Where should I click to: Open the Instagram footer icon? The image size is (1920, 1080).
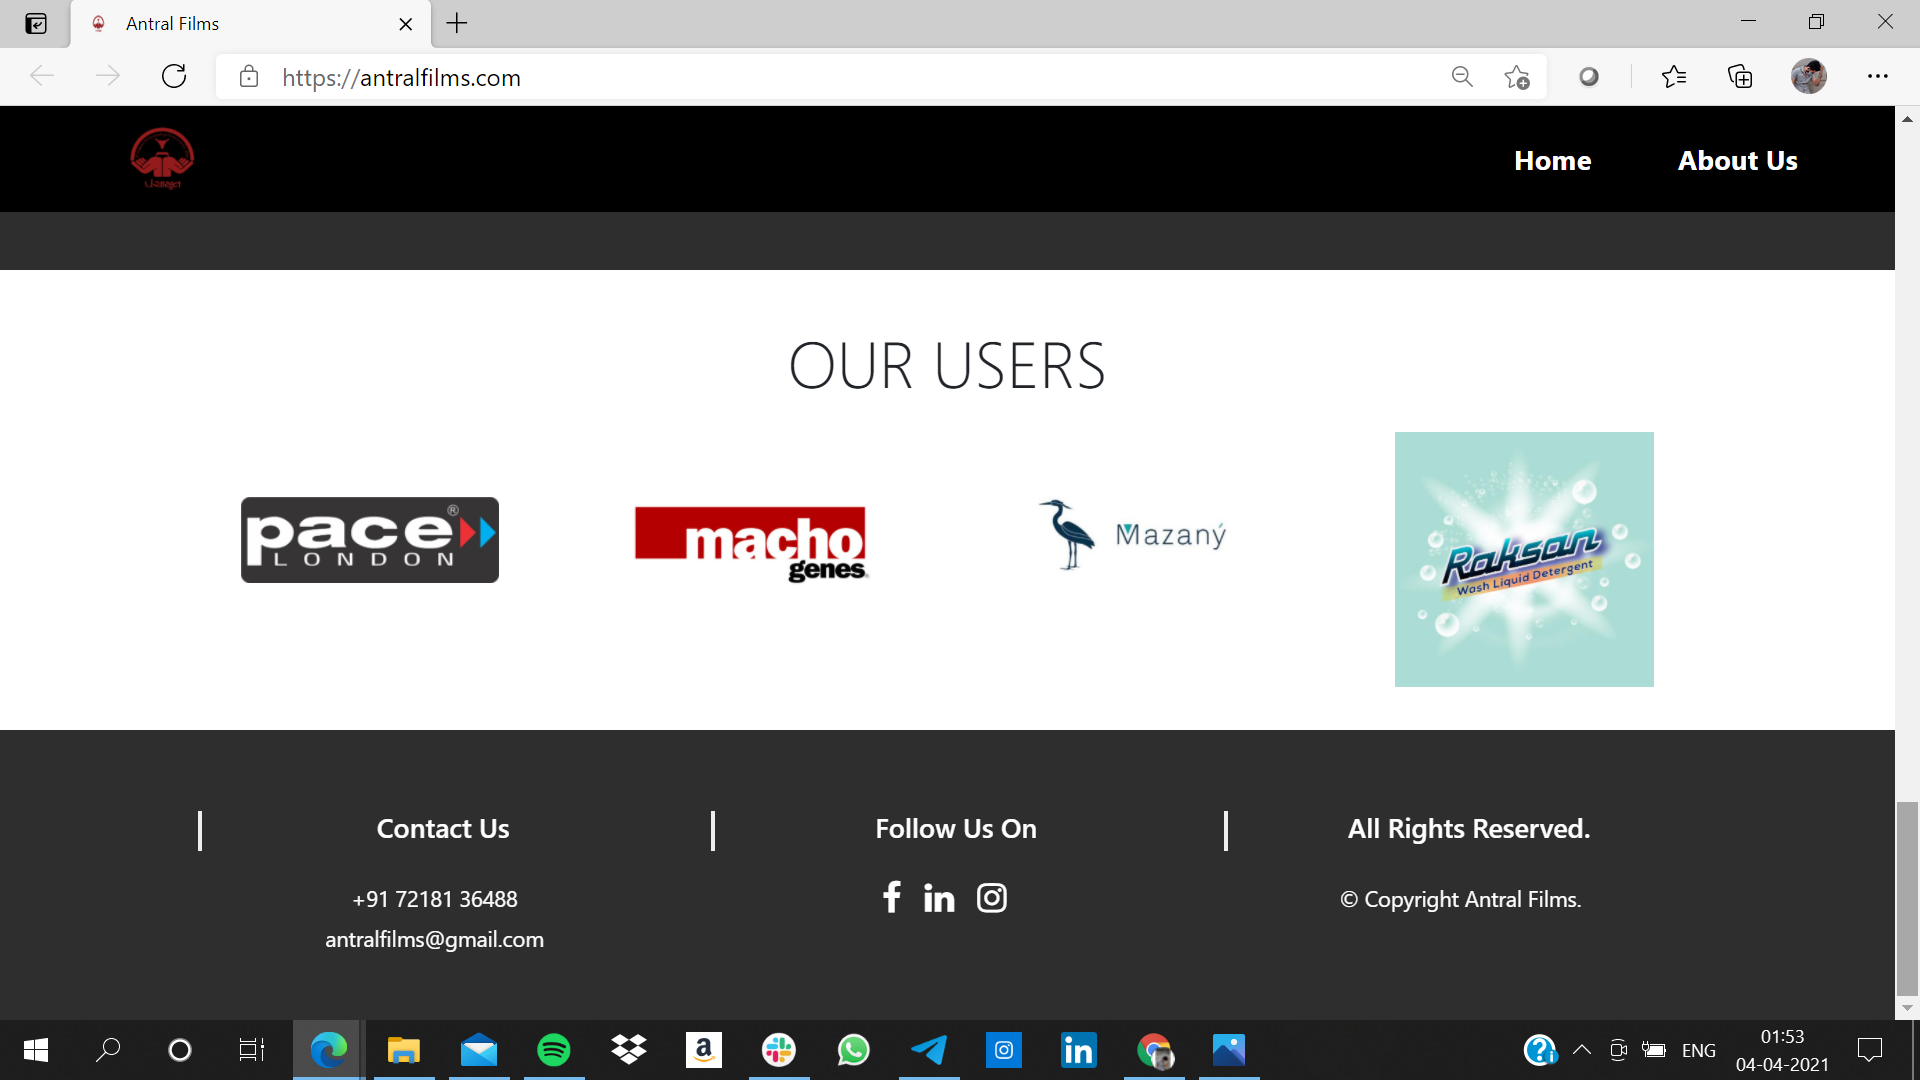tap(991, 898)
